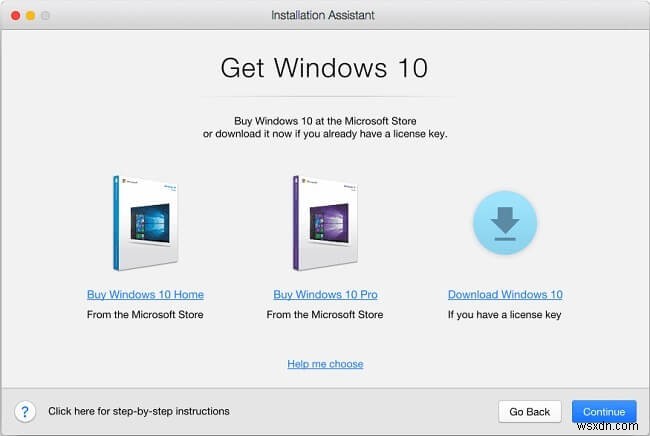This screenshot has height=436, width=650.
Task: Close the Installation Assistant window
Action: tap(16, 16)
